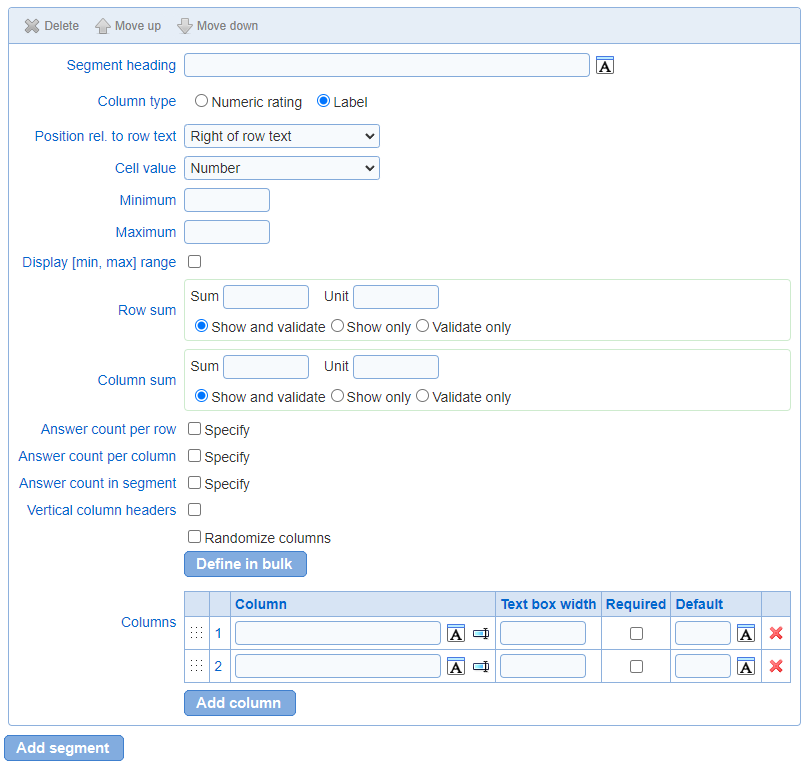Open text editor icon for column 2 default
Screen dimensions: 808x766
(x=746, y=667)
